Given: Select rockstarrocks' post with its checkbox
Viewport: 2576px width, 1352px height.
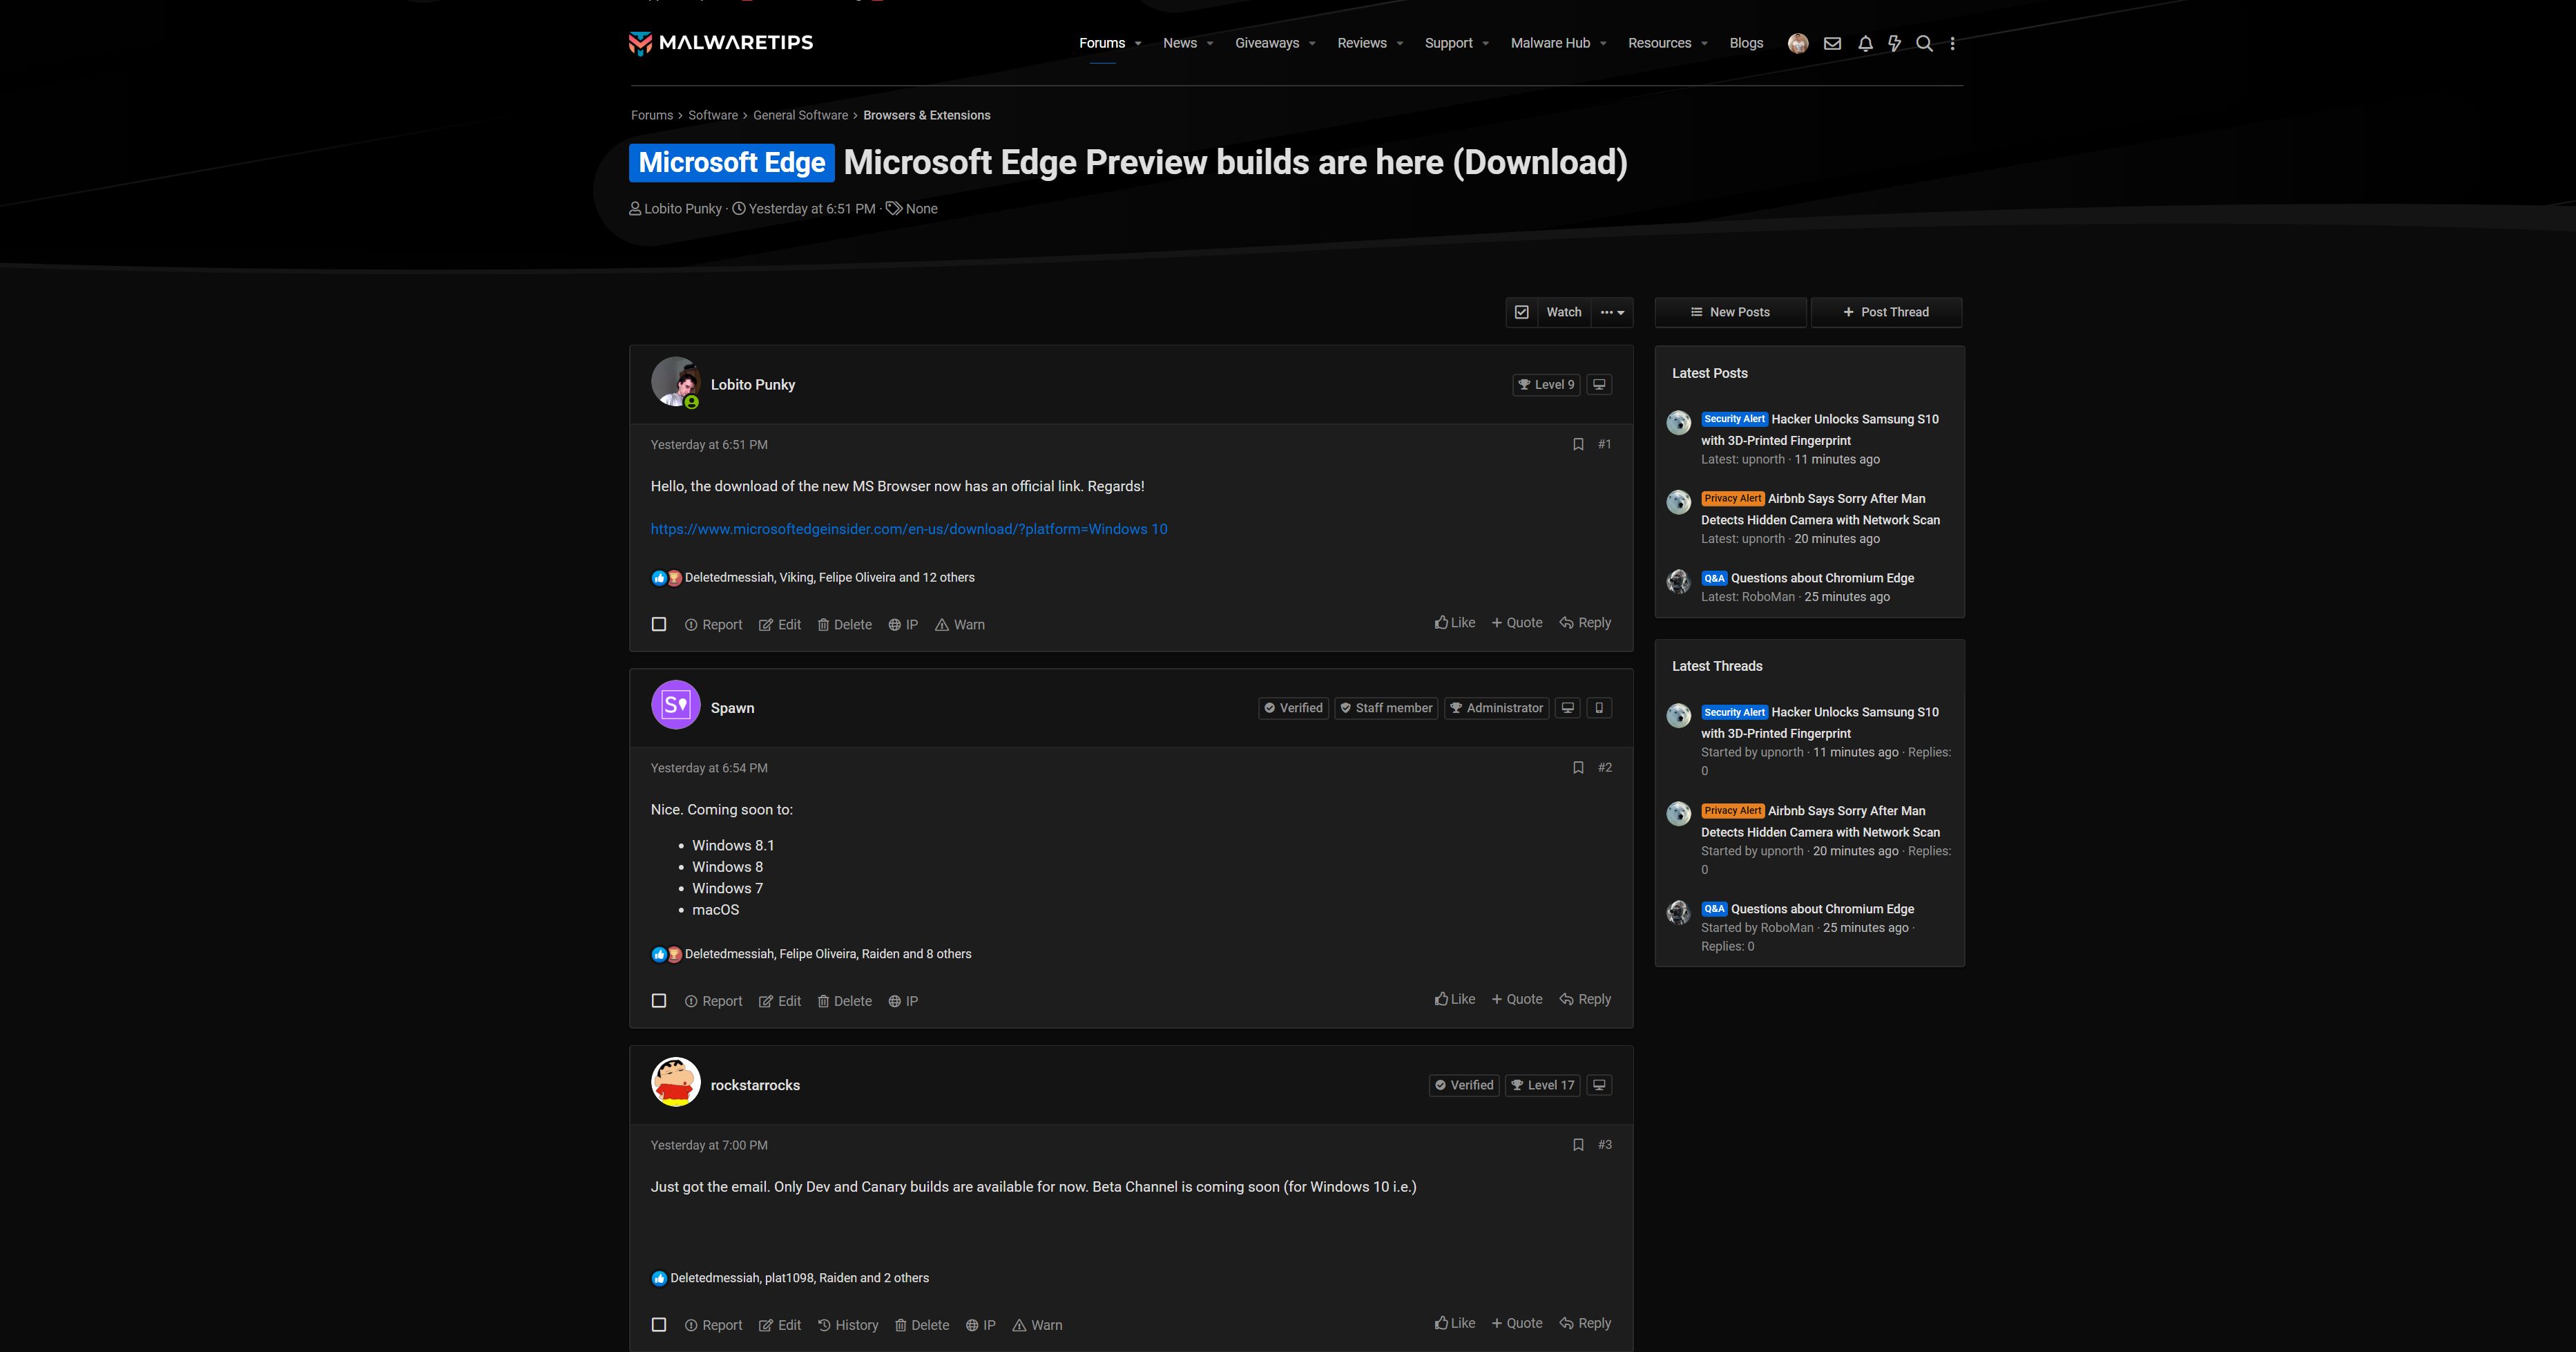Looking at the screenshot, I should pos(659,1325).
